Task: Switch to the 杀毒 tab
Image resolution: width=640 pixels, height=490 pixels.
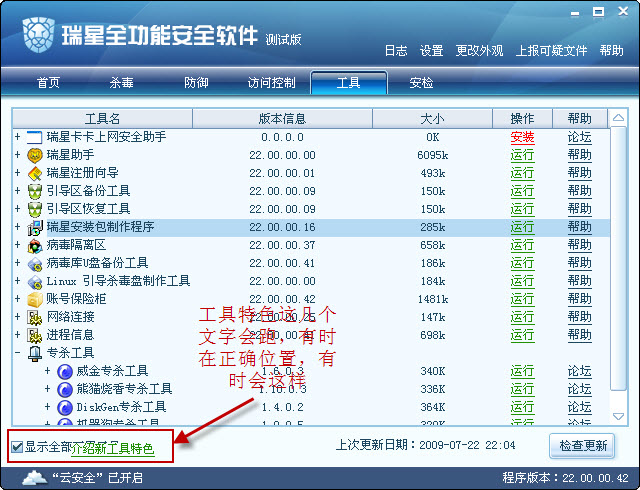Action: 121,83
